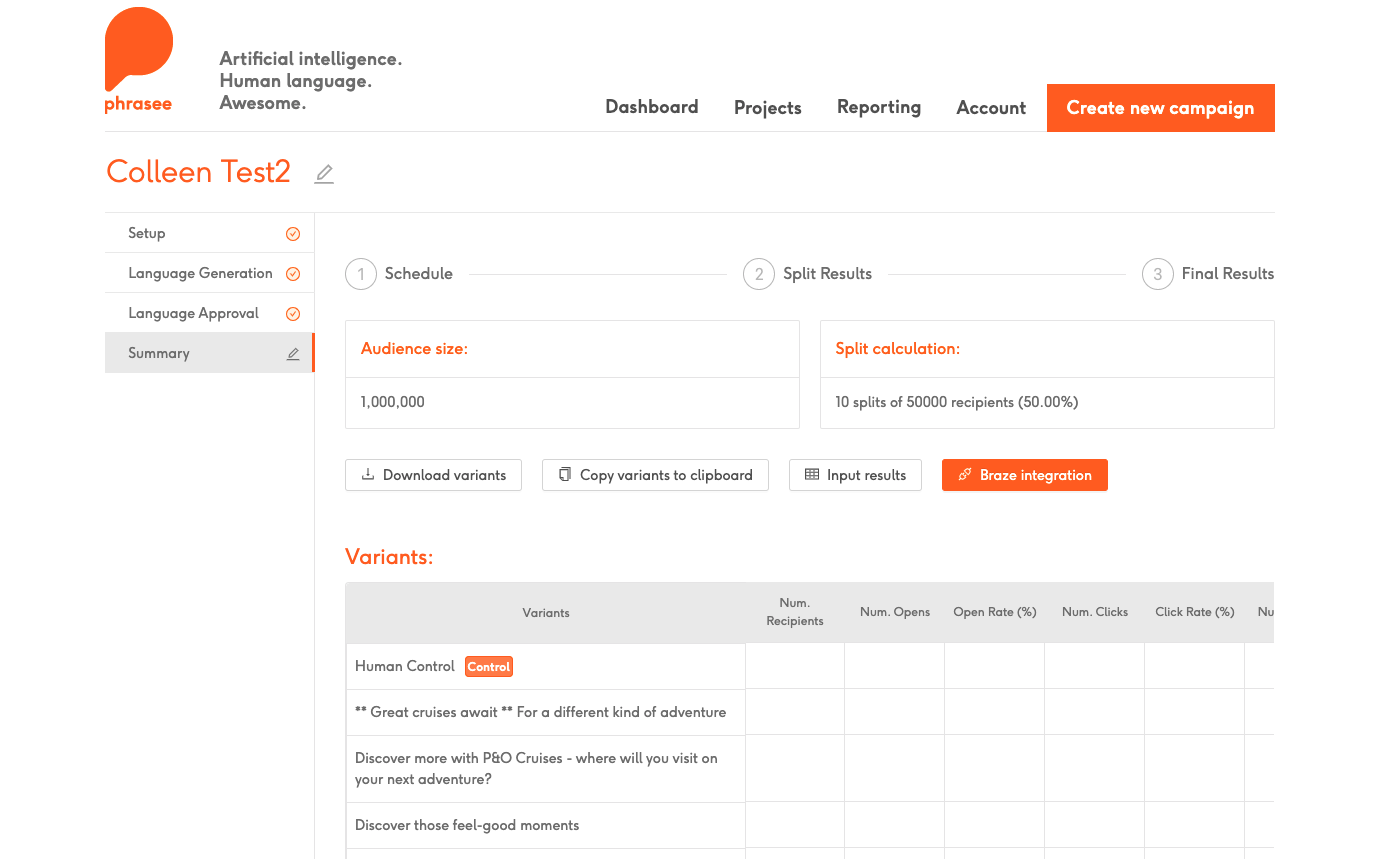Click the '10 splits of 50000 recipients' text
Viewport: 1374px width, 859px height.
[x=956, y=402]
